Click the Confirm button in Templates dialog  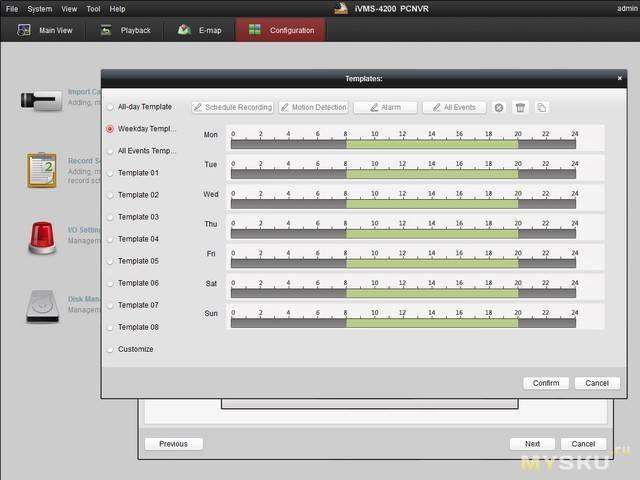pyautogui.click(x=546, y=383)
